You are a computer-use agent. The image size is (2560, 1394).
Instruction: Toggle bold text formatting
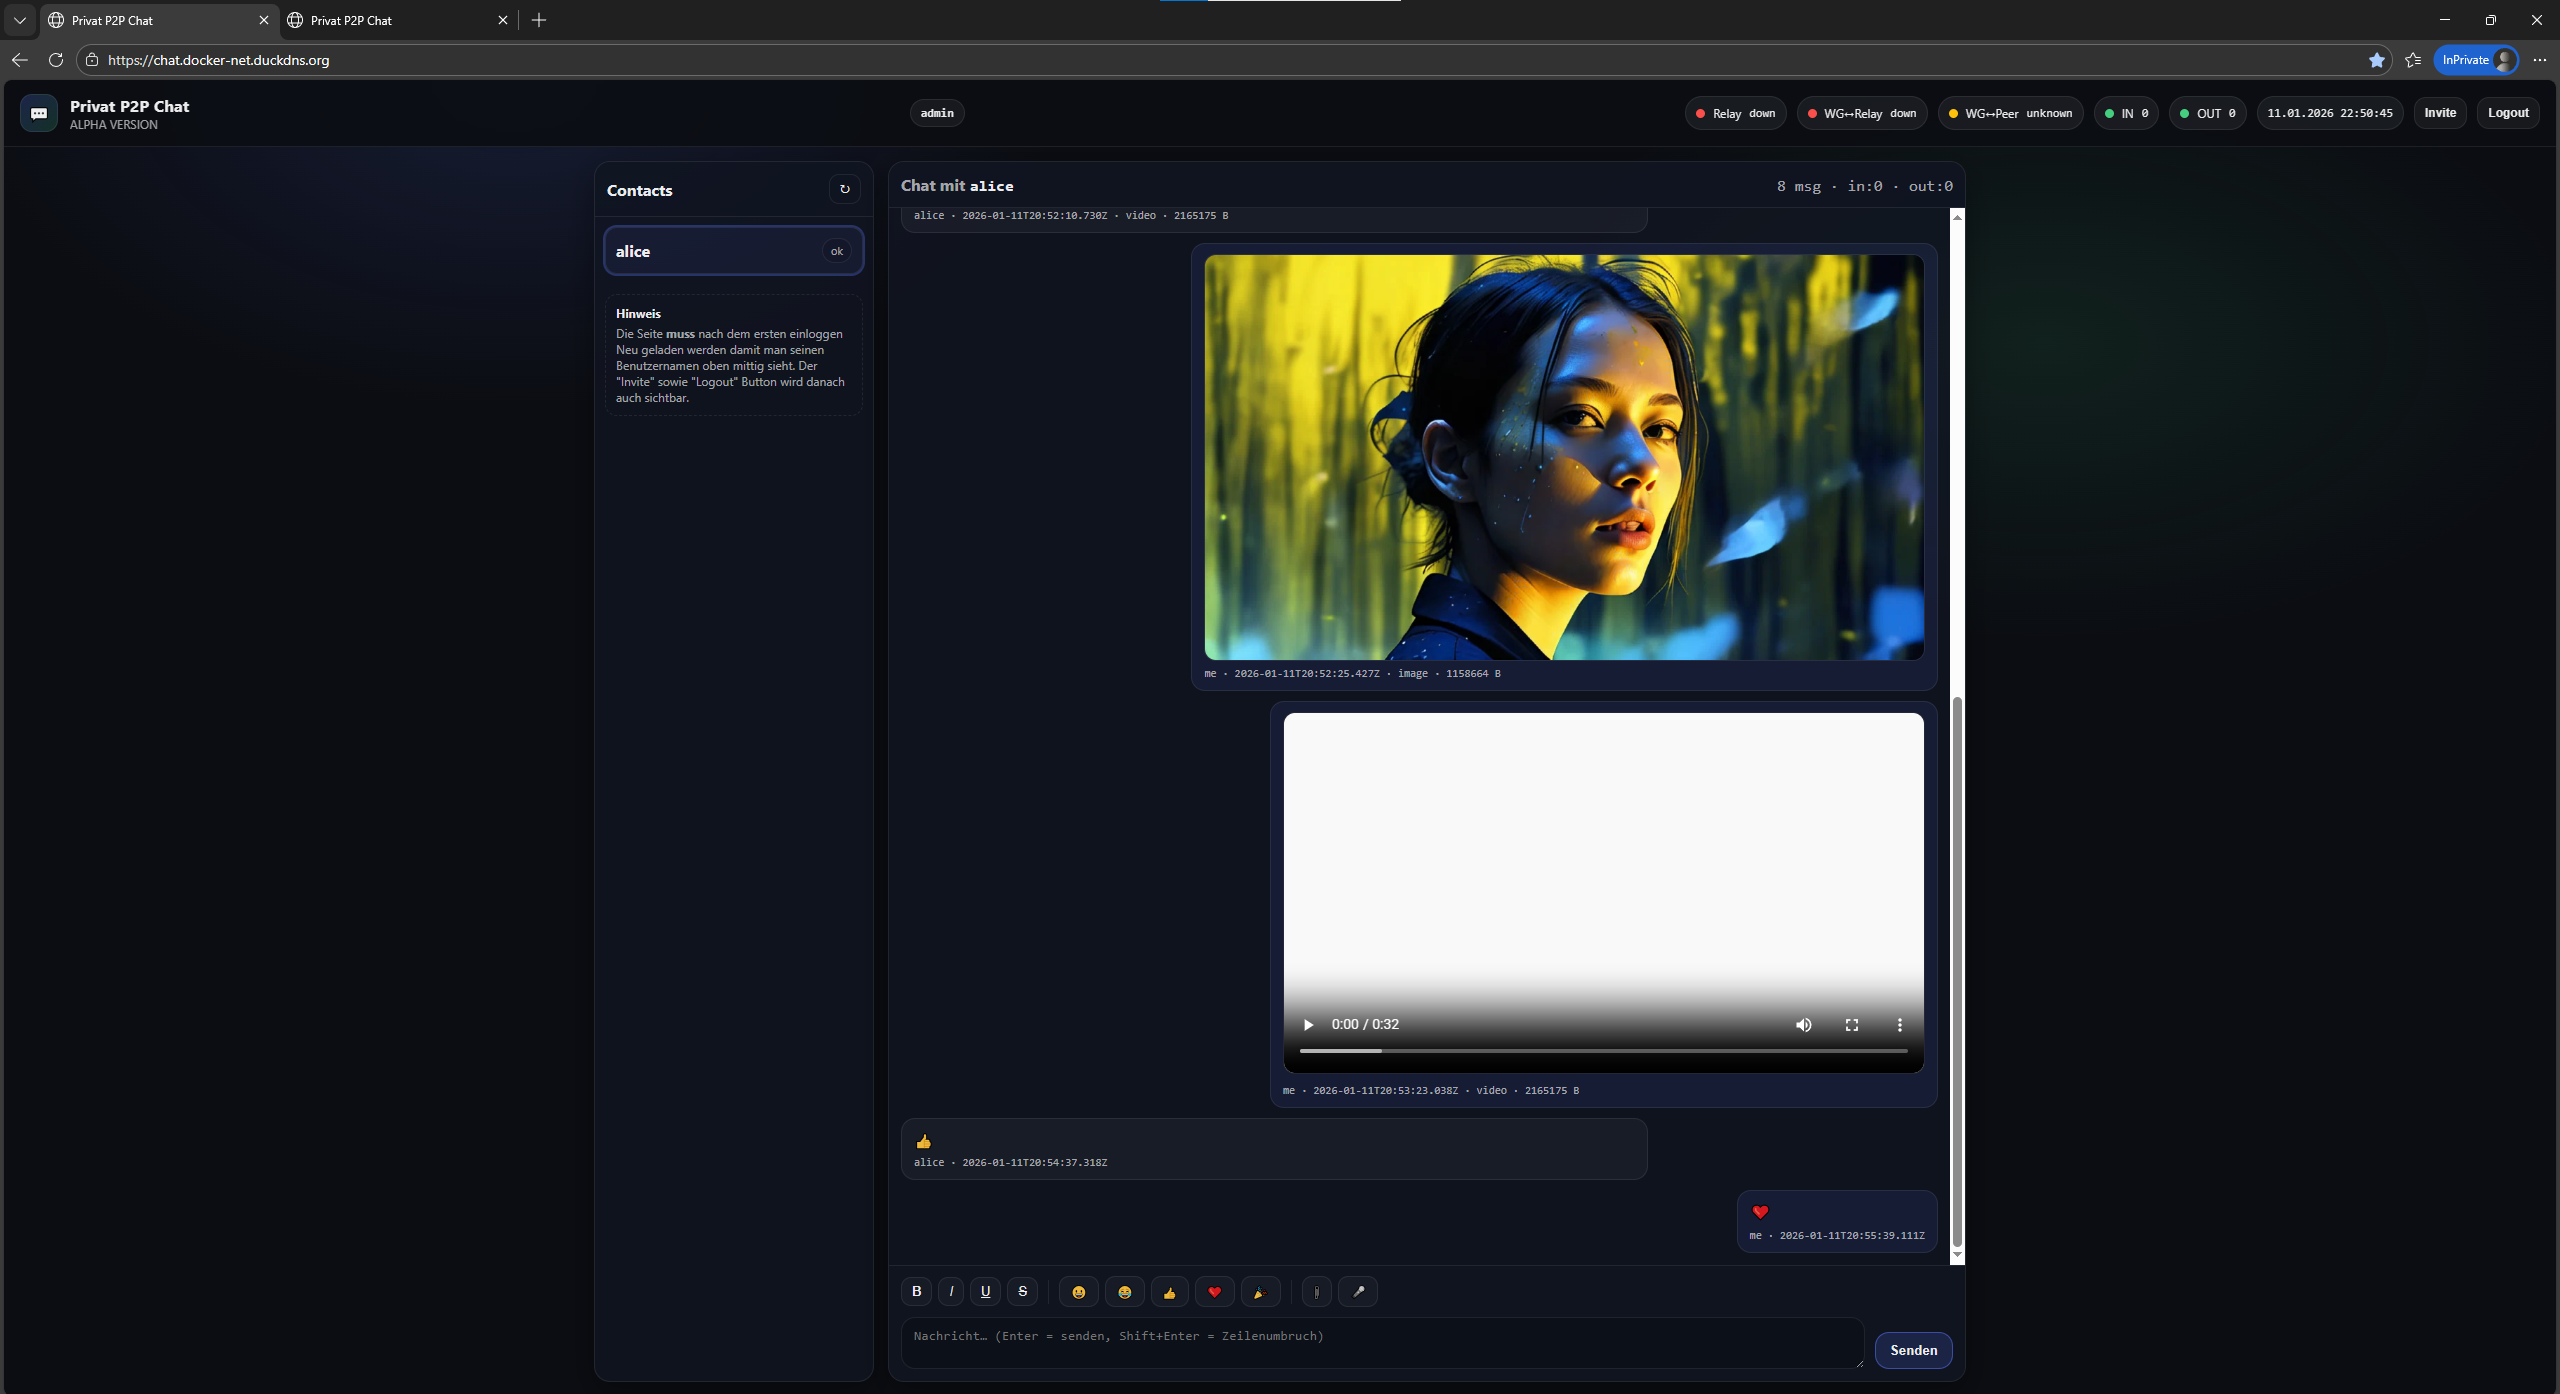click(x=916, y=1291)
